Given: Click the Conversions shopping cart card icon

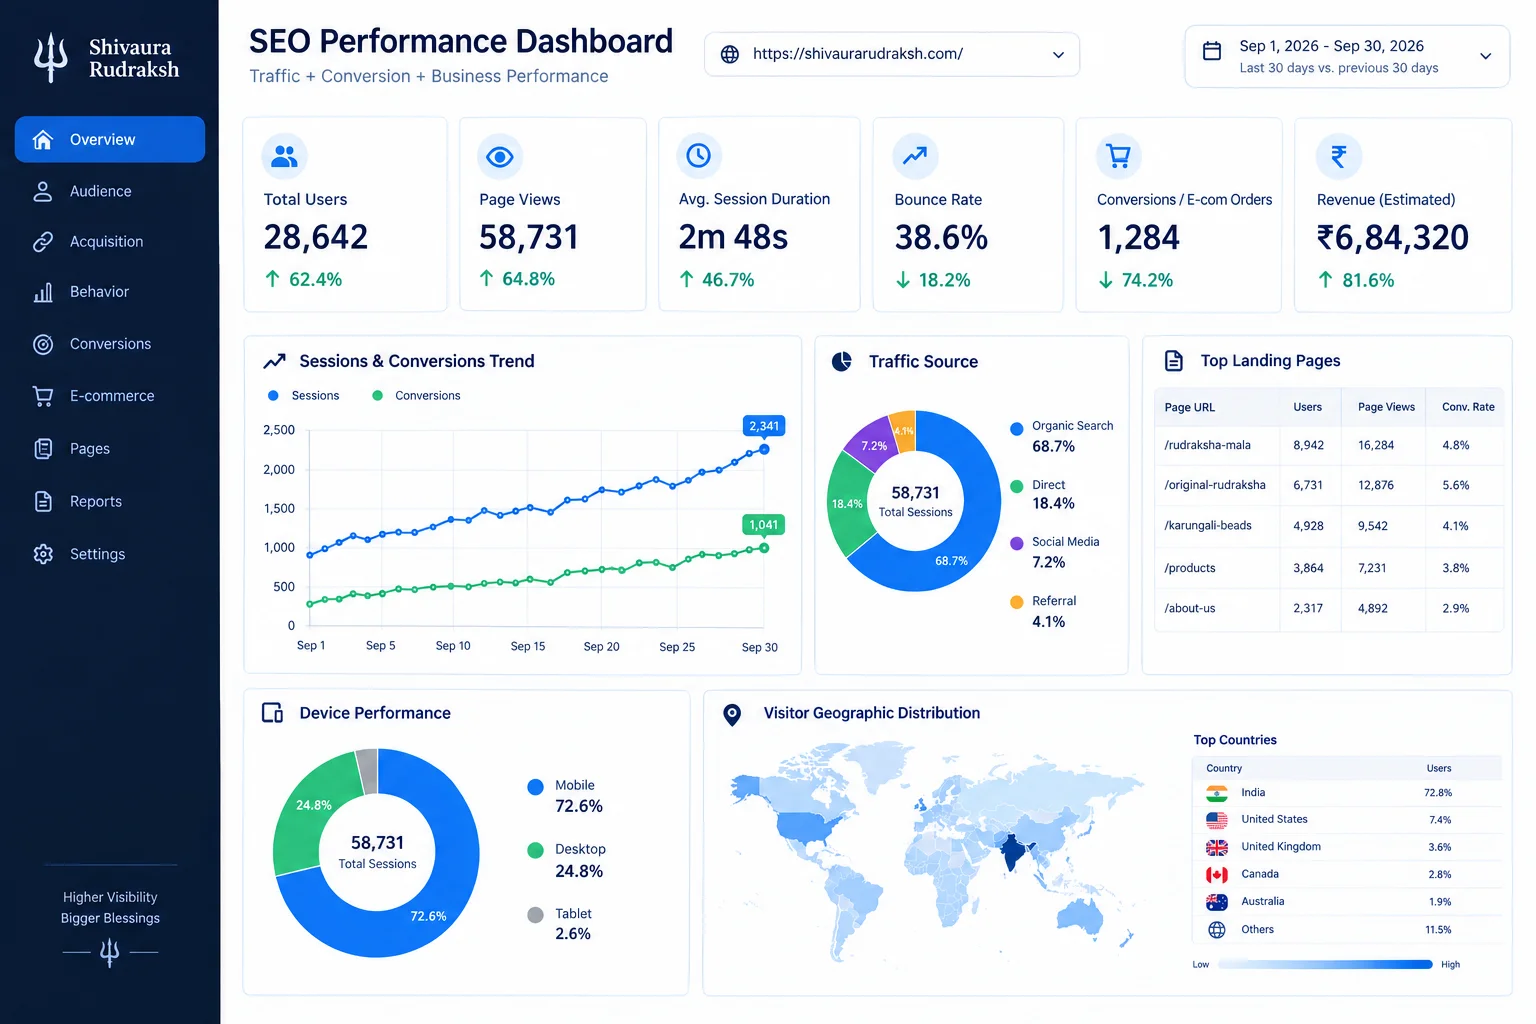Looking at the screenshot, I should click(1119, 156).
